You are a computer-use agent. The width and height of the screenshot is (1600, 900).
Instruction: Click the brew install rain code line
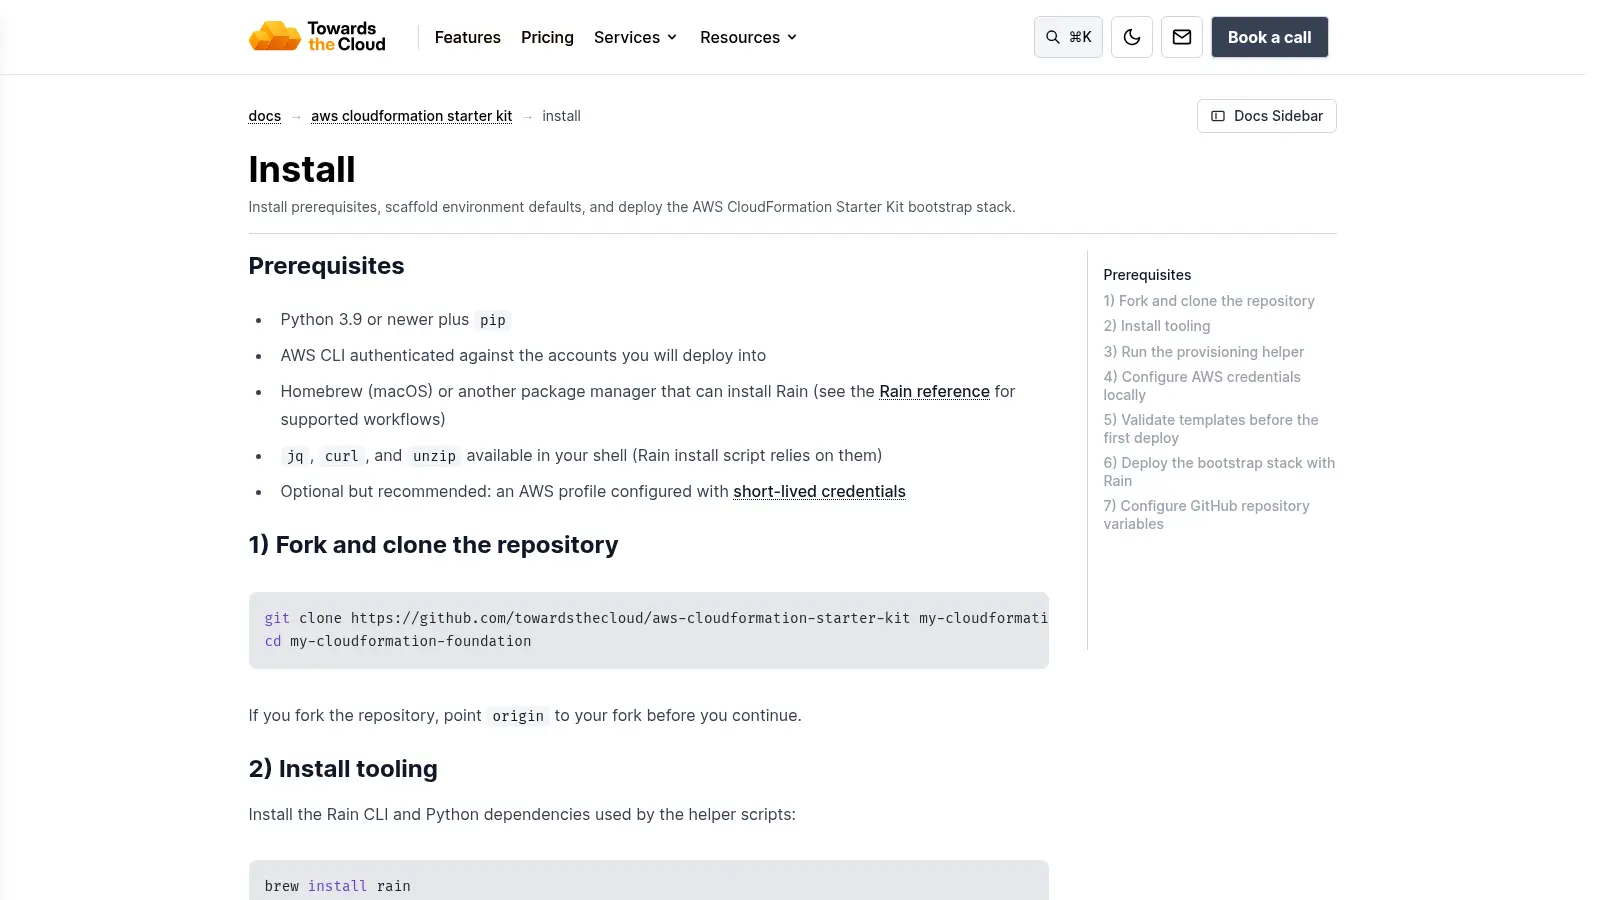click(337, 886)
